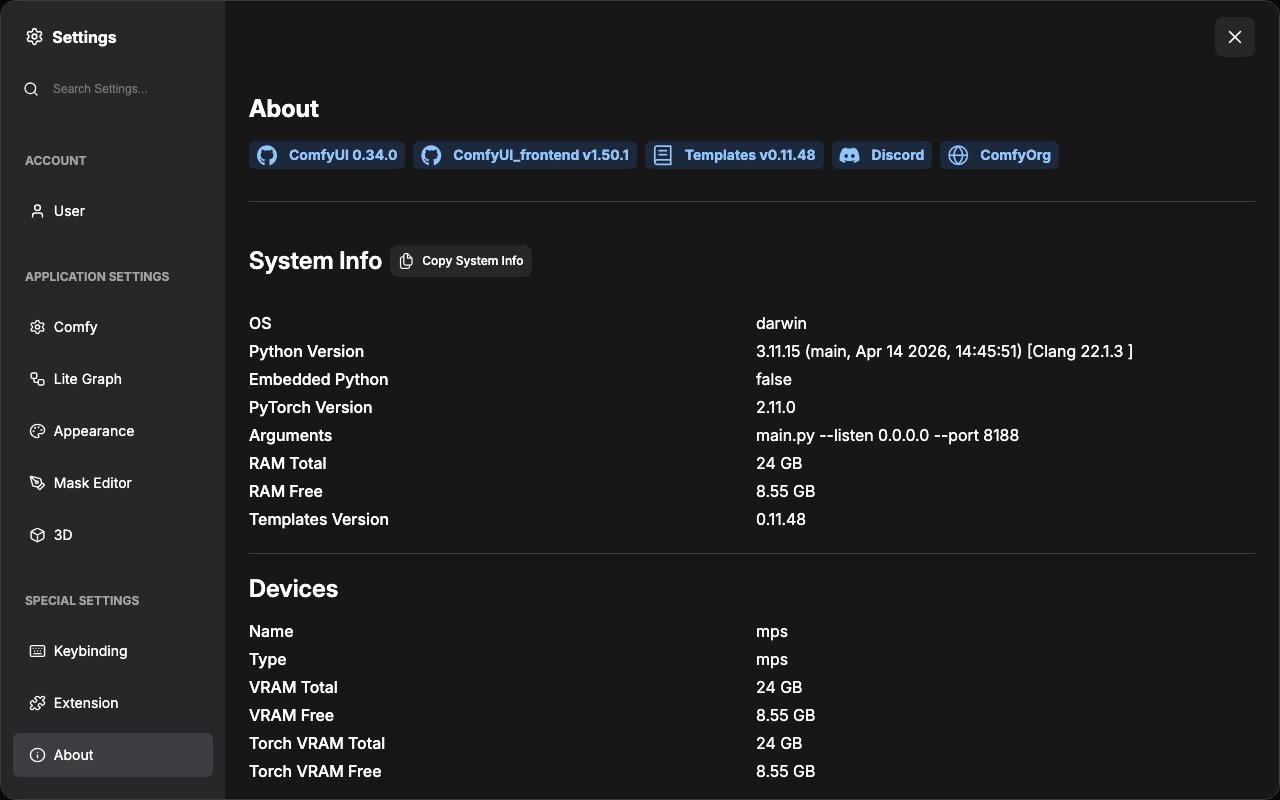Select the Mask Editor settings section
The width and height of the screenshot is (1280, 800).
click(113, 483)
